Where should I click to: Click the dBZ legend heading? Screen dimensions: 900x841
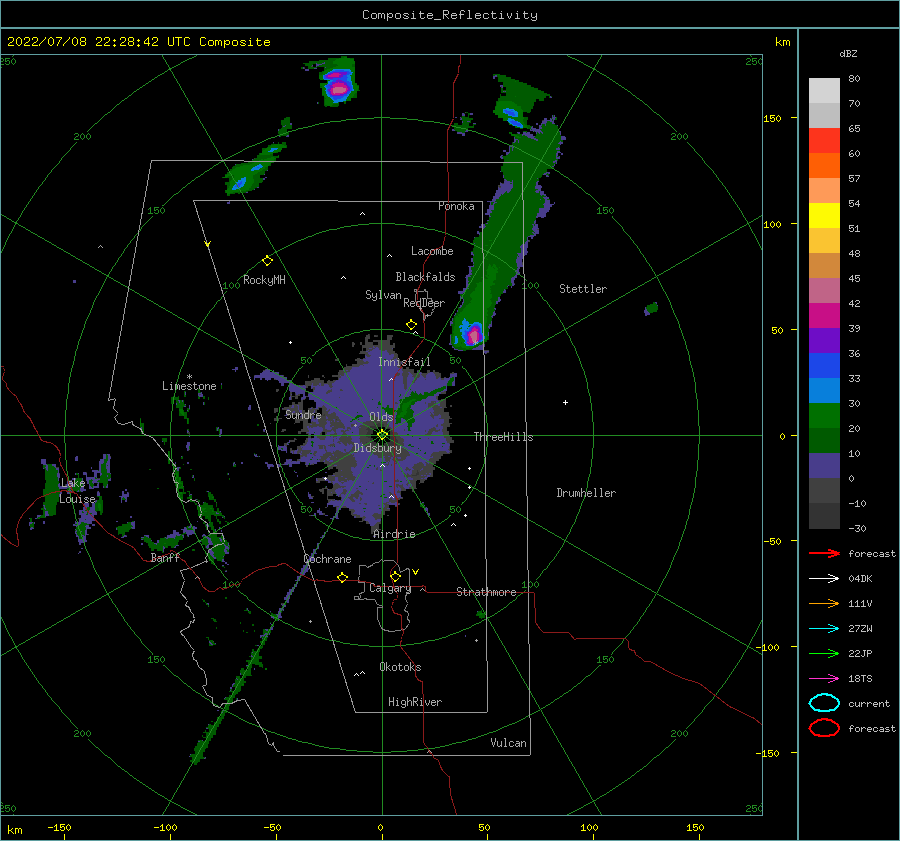848,53
